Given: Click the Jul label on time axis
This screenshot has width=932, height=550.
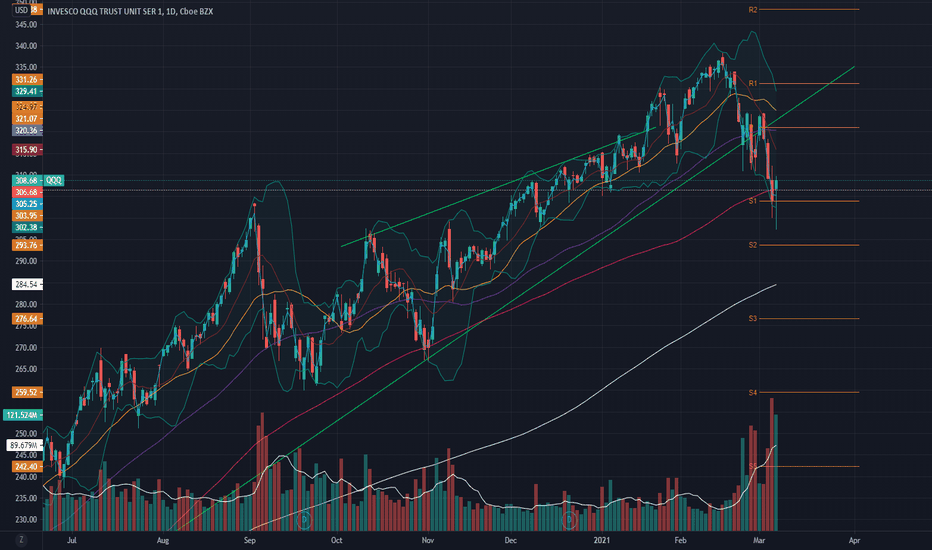Looking at the screenshot, I should (72, 540).
